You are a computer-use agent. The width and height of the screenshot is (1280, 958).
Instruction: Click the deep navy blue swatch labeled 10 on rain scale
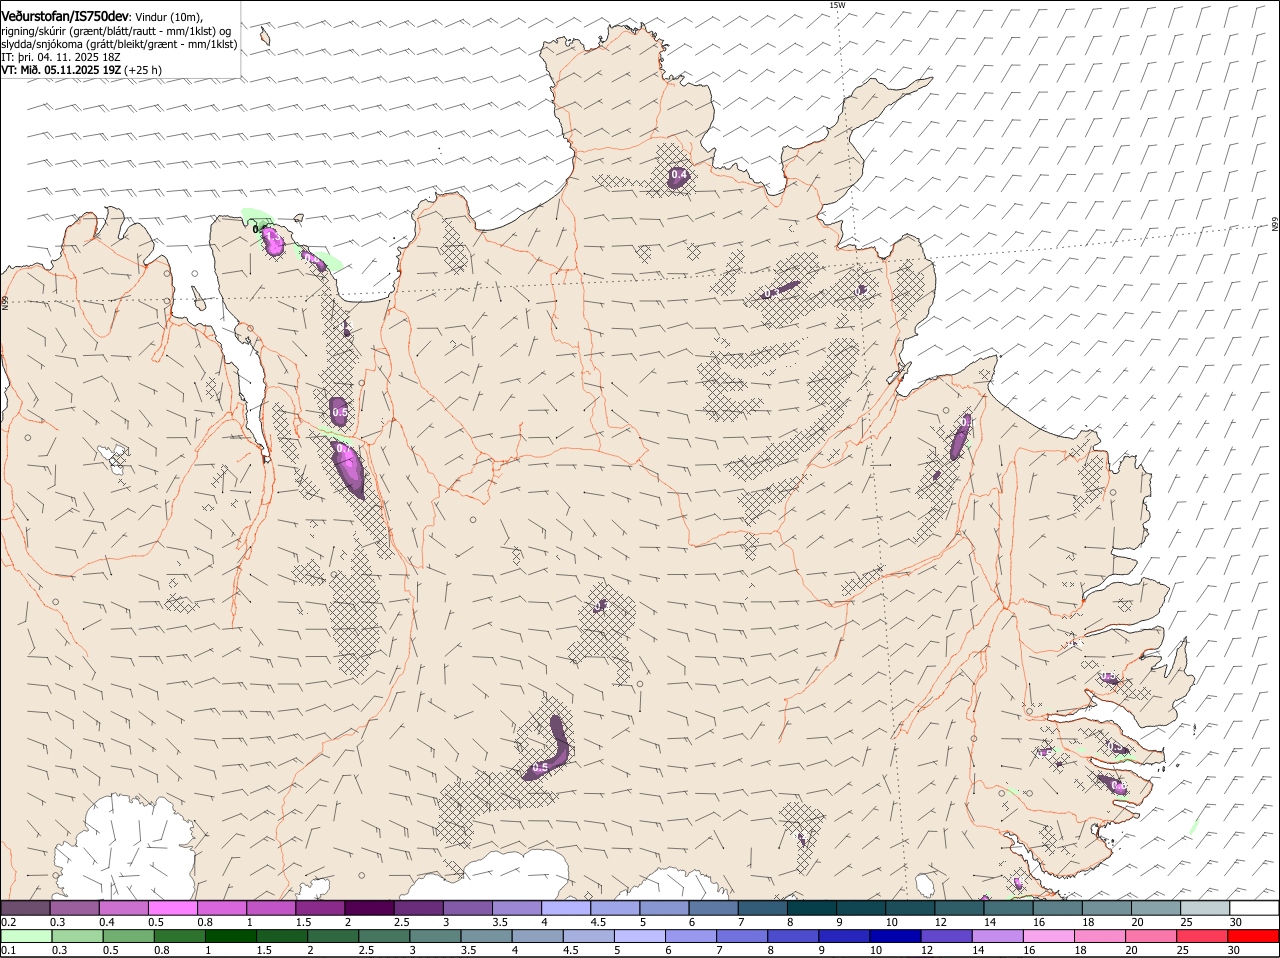coord(895,937)
